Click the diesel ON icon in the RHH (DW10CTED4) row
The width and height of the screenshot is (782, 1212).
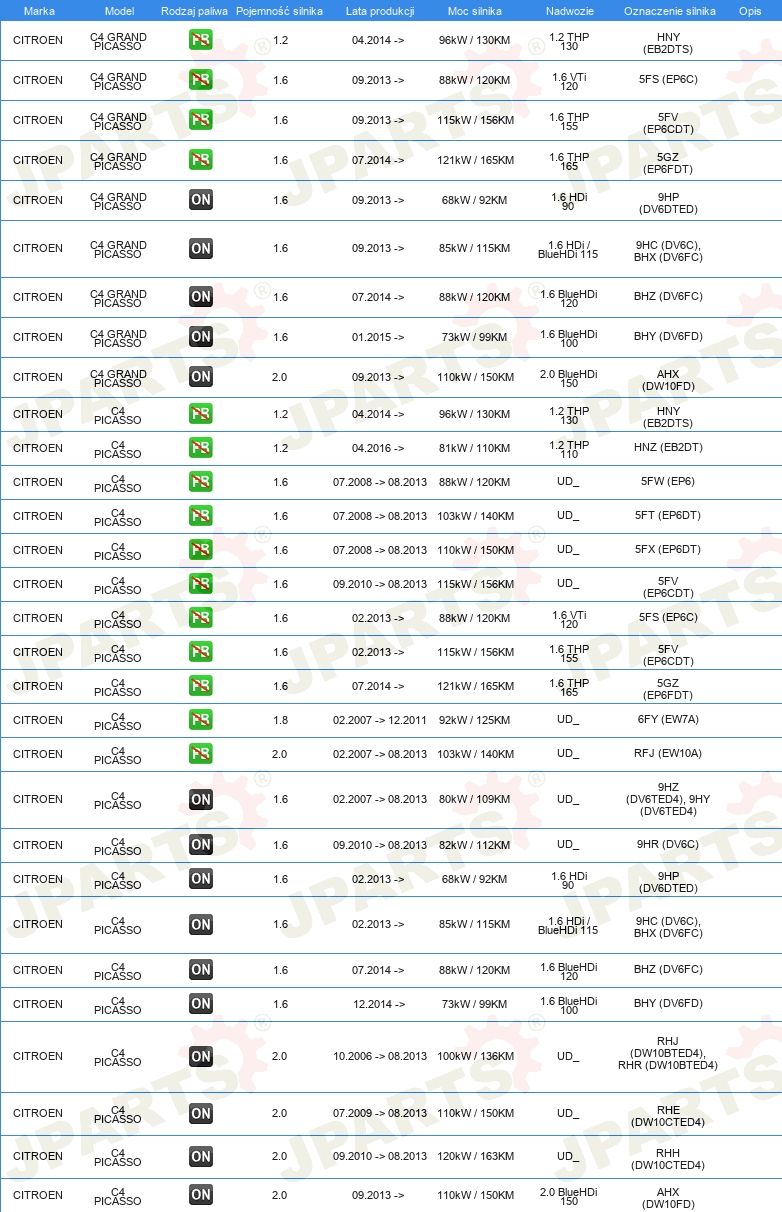pyautogui.click(x=201, y=1156)
